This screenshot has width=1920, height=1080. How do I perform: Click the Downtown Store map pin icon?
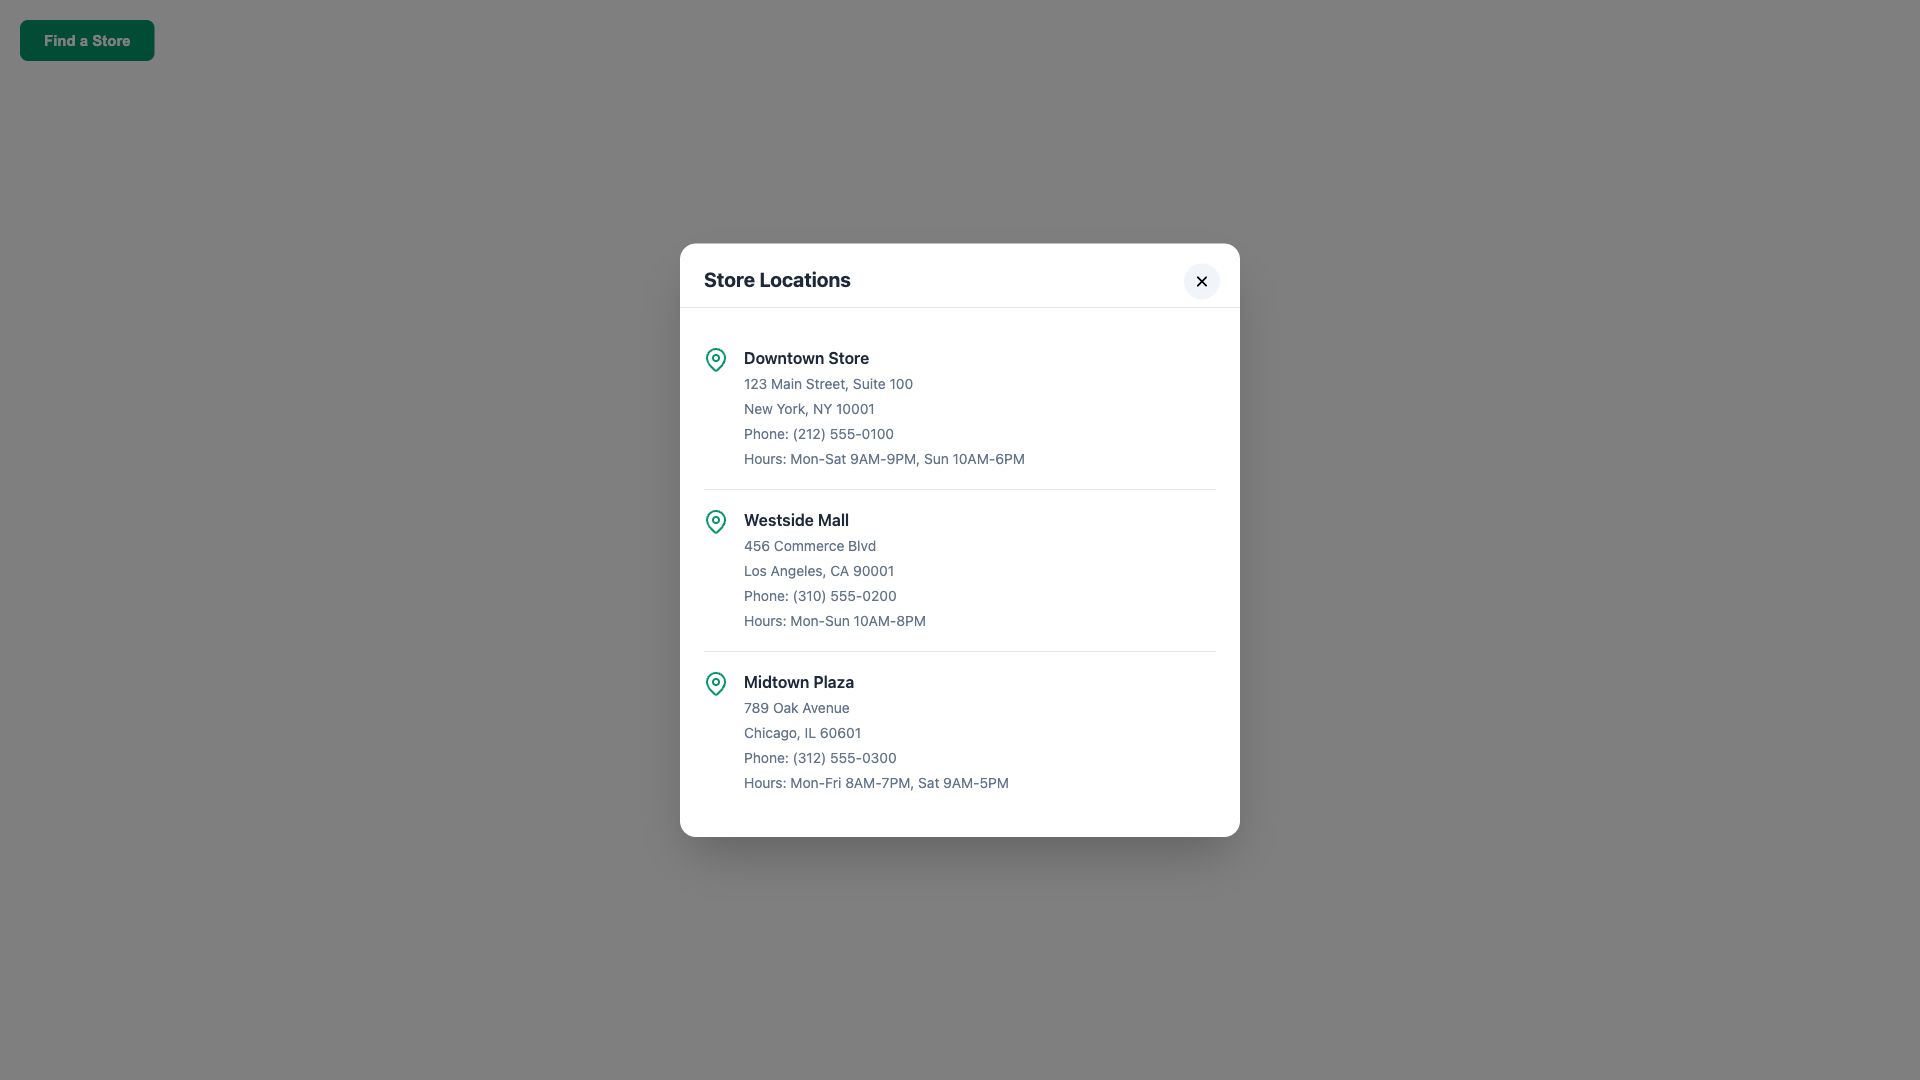pos(715,359)
